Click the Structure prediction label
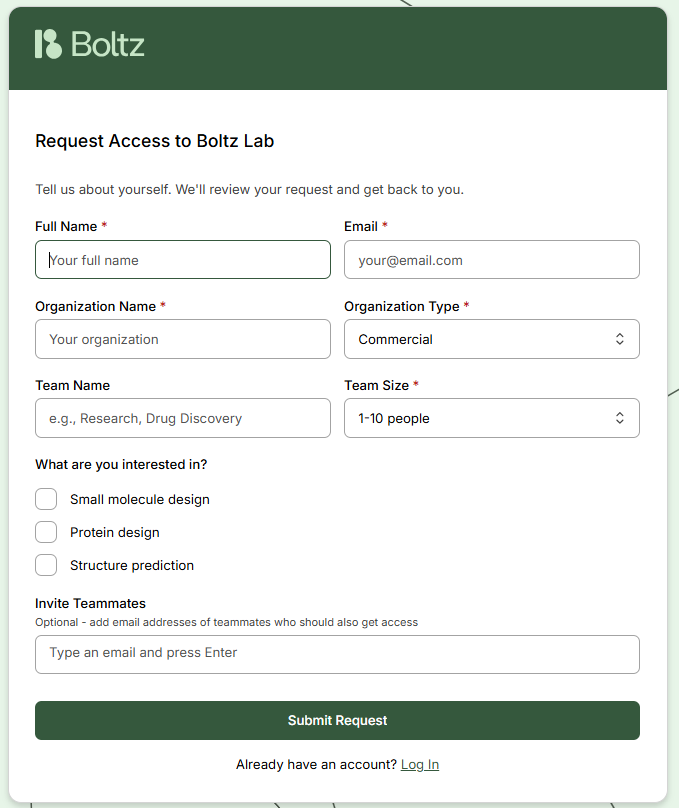679x808 pixels. [132, 565]
